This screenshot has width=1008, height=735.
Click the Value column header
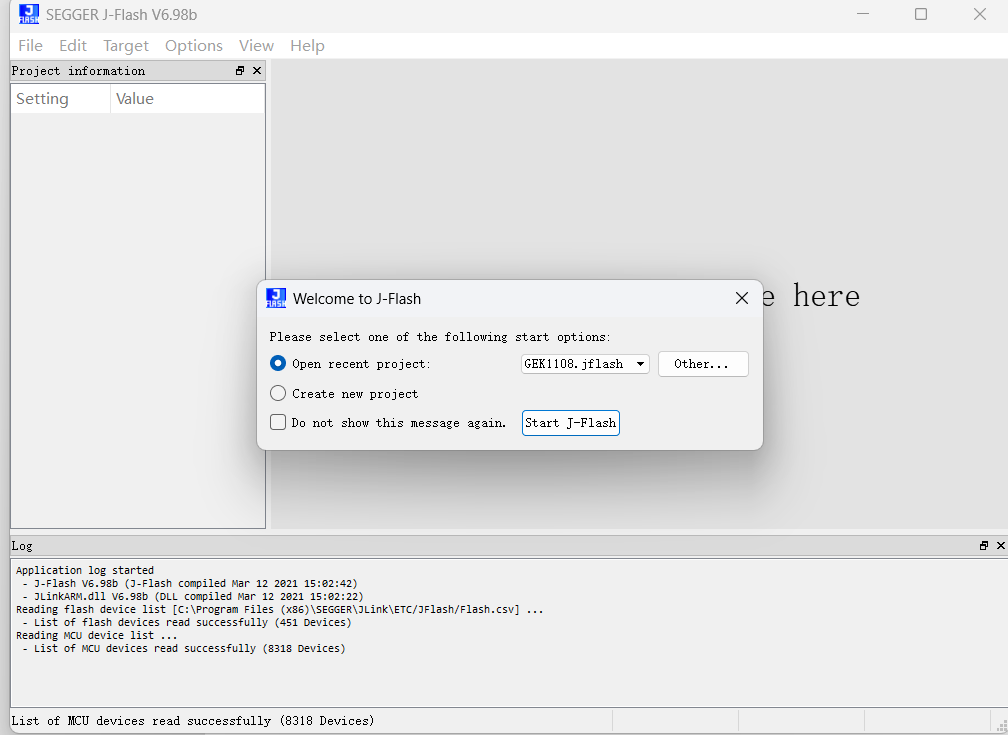pos(188,98)
